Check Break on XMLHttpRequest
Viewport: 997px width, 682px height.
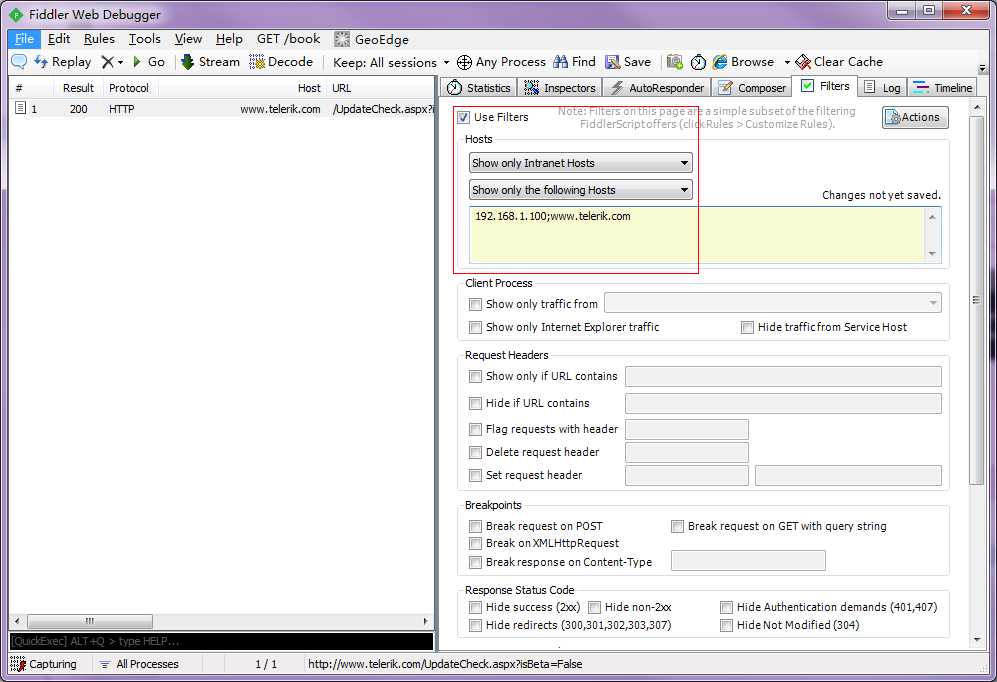click(x=475, y=543)
